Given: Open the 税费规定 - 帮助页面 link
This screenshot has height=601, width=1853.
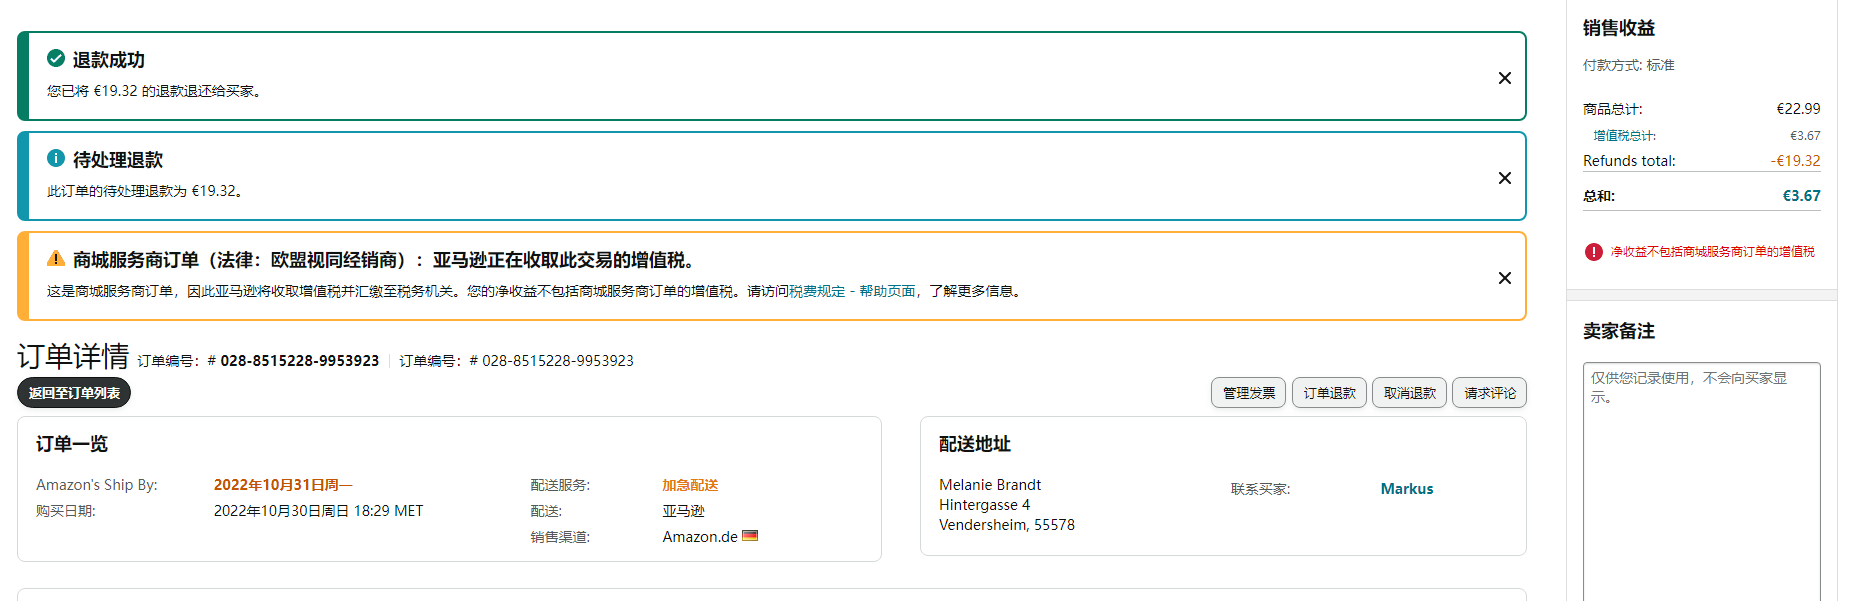Looking at the screenshot, I should pyautogui.click(x=852, y=291).
